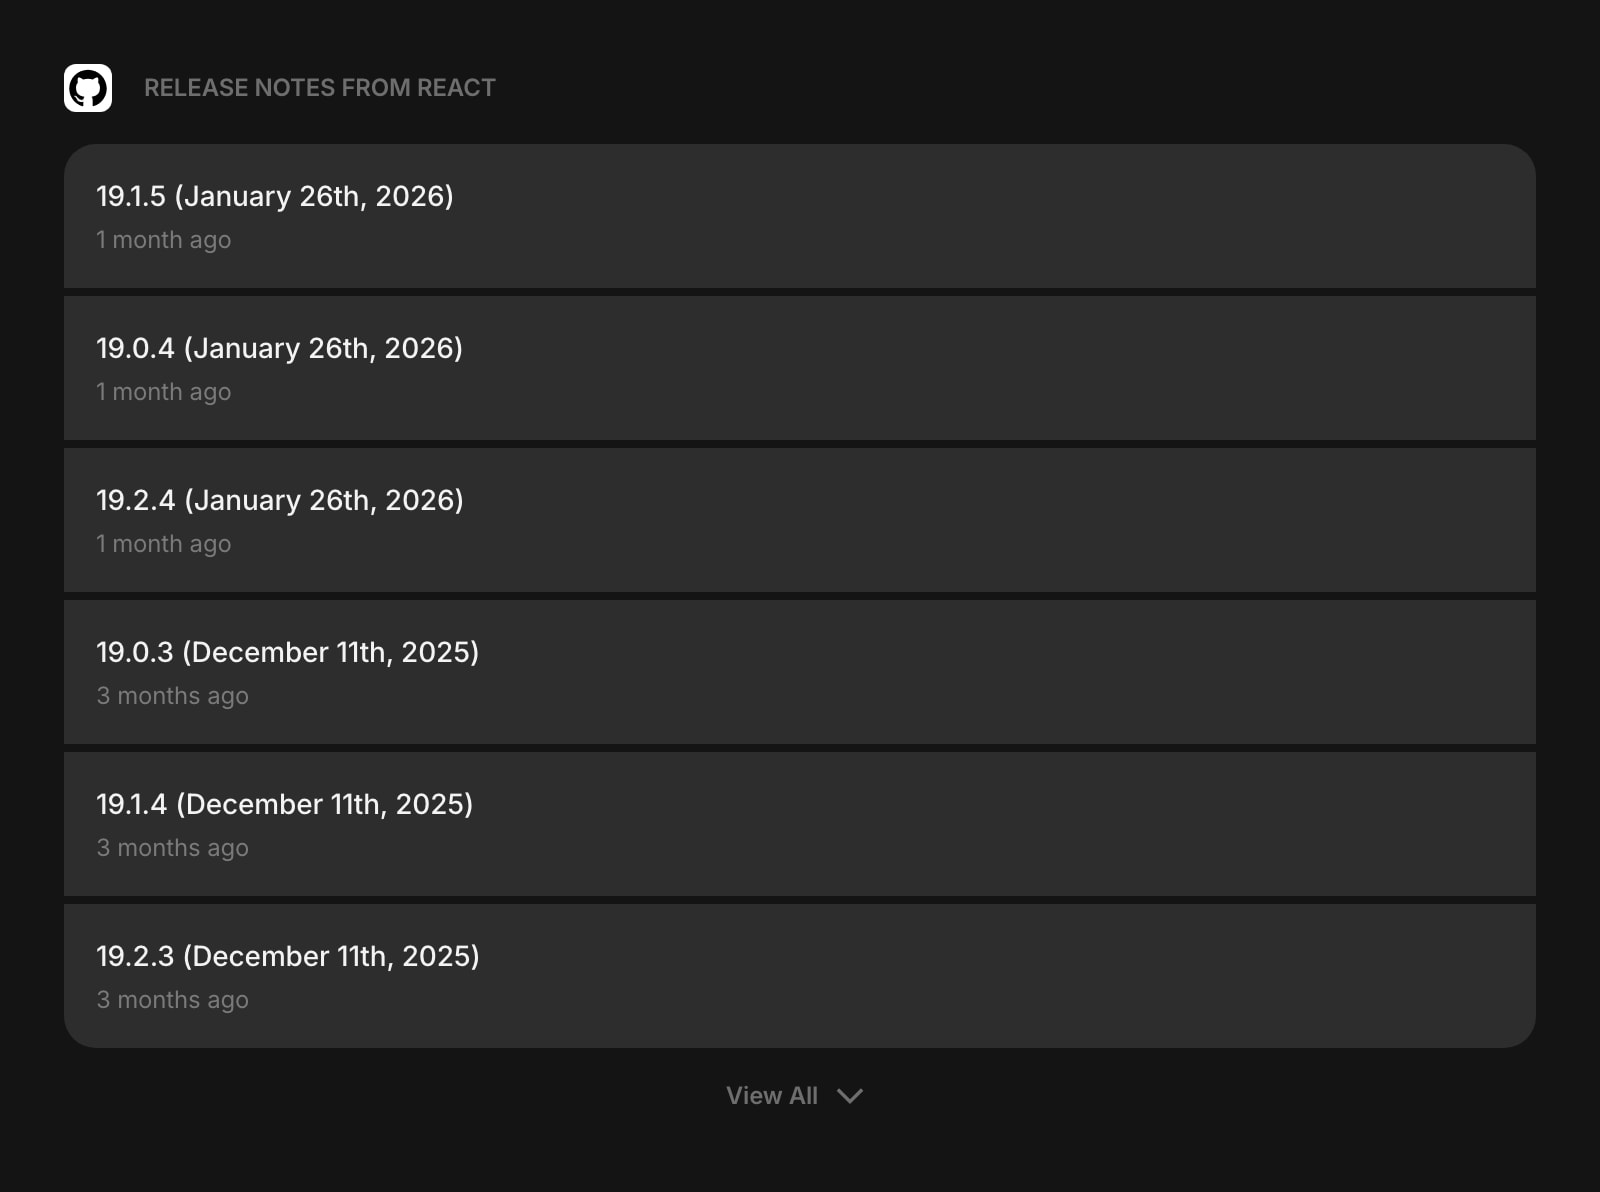Viewport: 1600px width, 1192px height.
Task: Expand list with the View All chevron
Action: [850, 1096]
